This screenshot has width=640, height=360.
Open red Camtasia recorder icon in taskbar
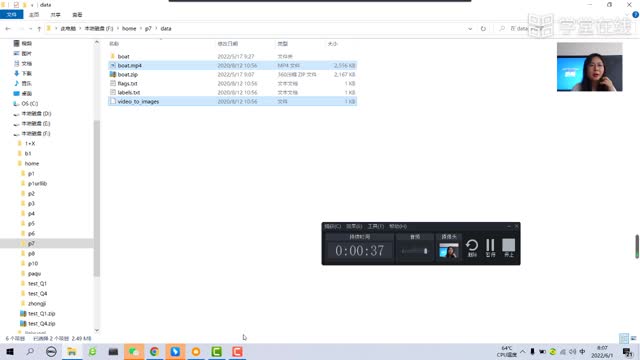pos(237,351)
